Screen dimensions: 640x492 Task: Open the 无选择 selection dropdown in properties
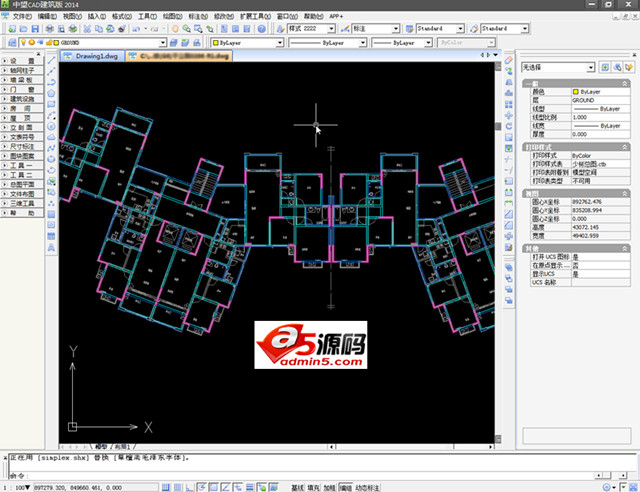click(x=590, y=67)
